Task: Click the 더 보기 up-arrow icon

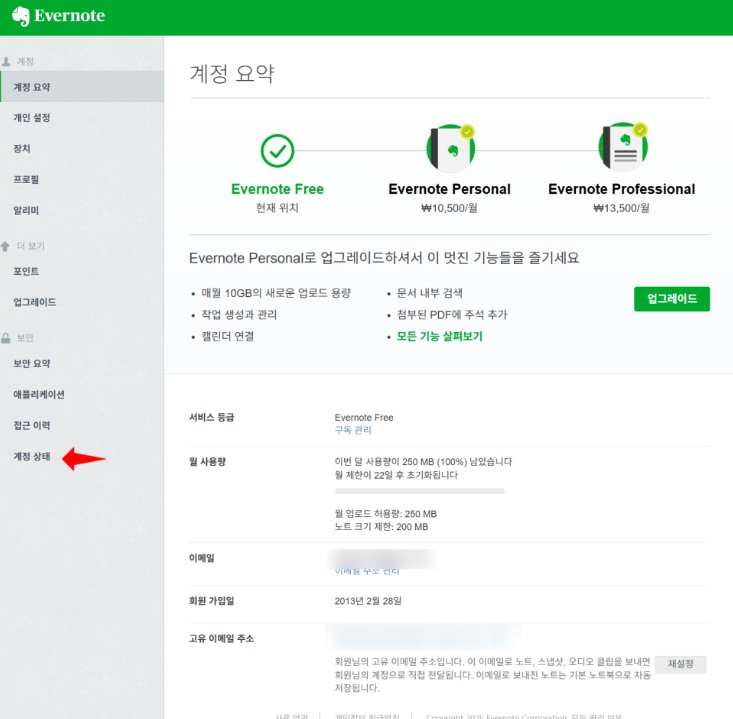Action: pyautogui.click(x=5, y=246)
